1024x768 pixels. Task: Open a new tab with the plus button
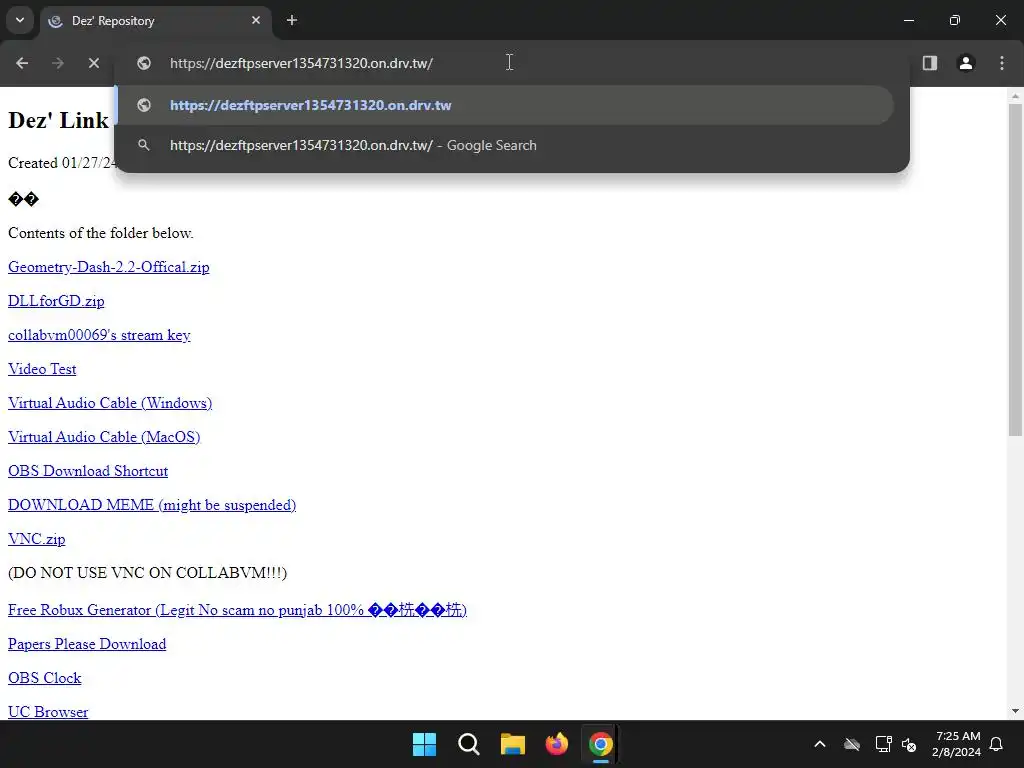292,20
